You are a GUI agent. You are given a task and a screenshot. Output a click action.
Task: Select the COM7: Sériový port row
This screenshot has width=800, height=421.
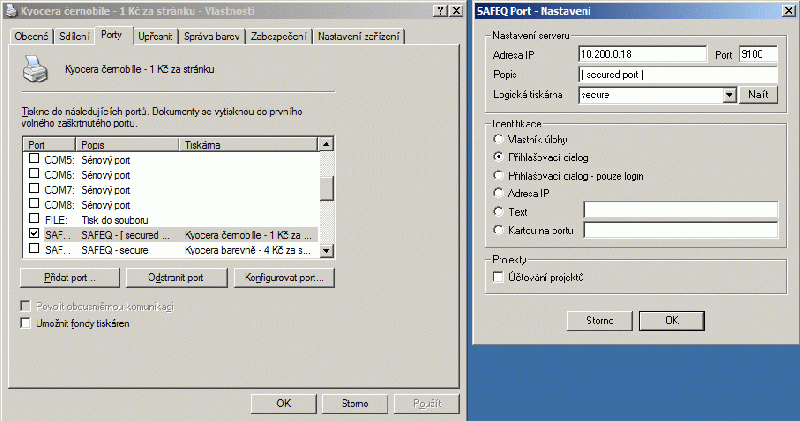(x=171, y=190)
